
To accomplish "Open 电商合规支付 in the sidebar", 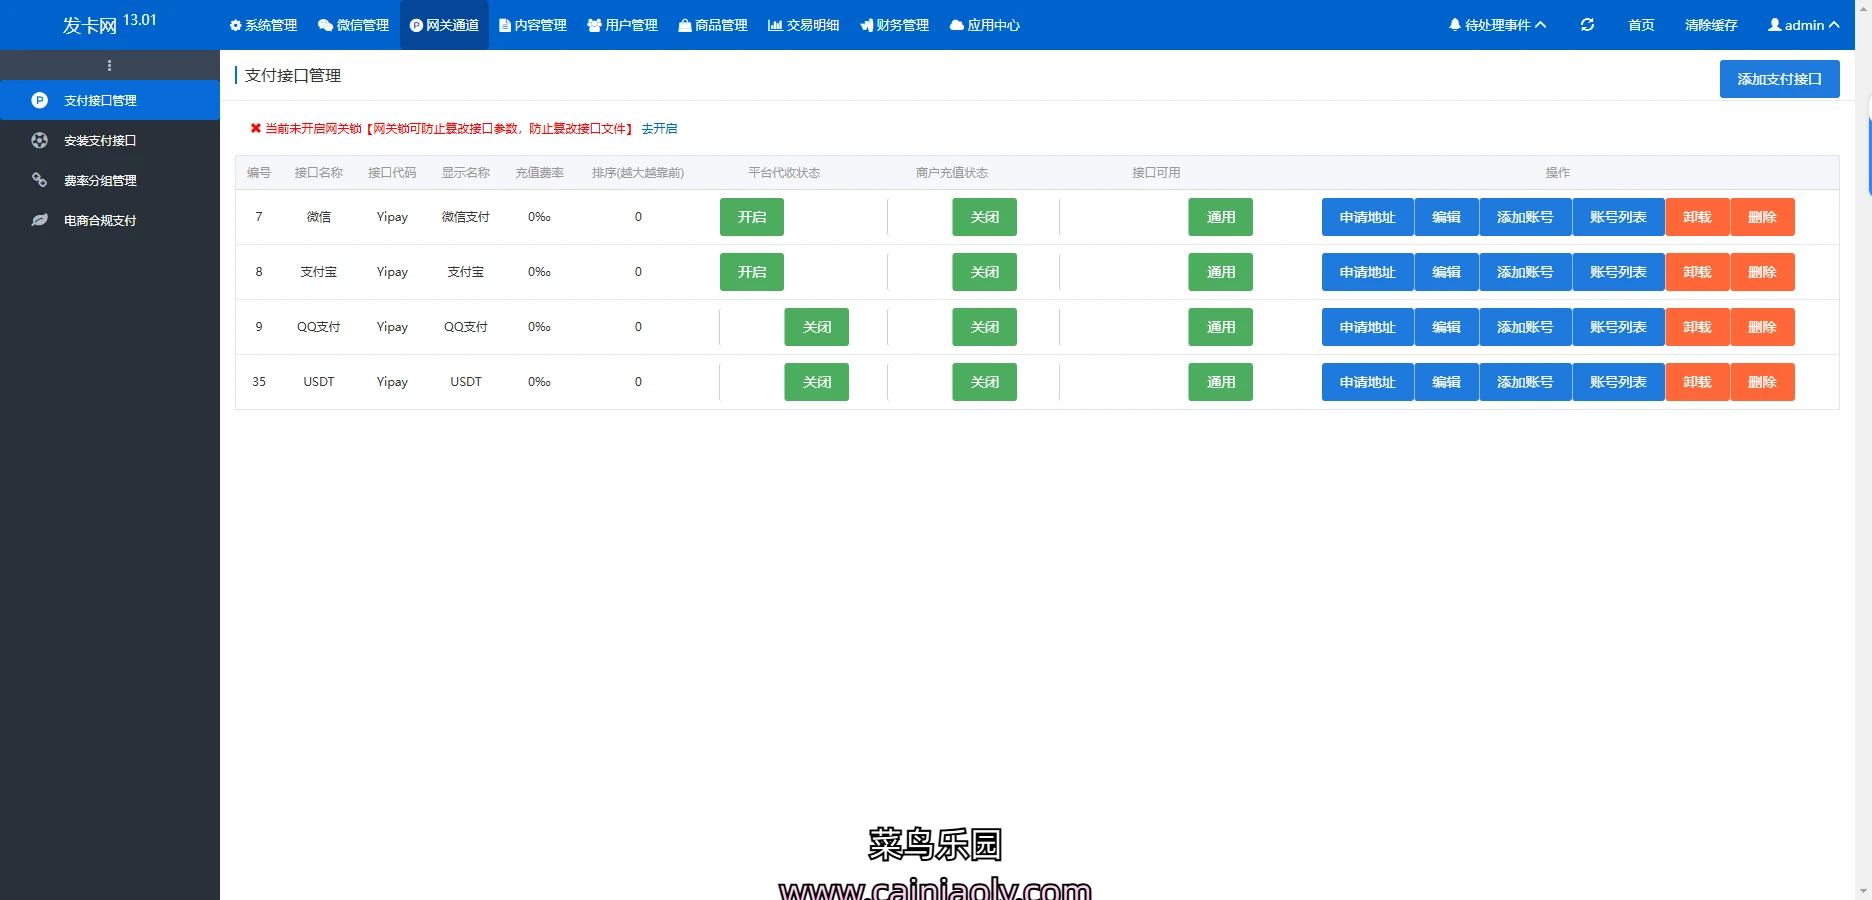I will pos(100,221).
